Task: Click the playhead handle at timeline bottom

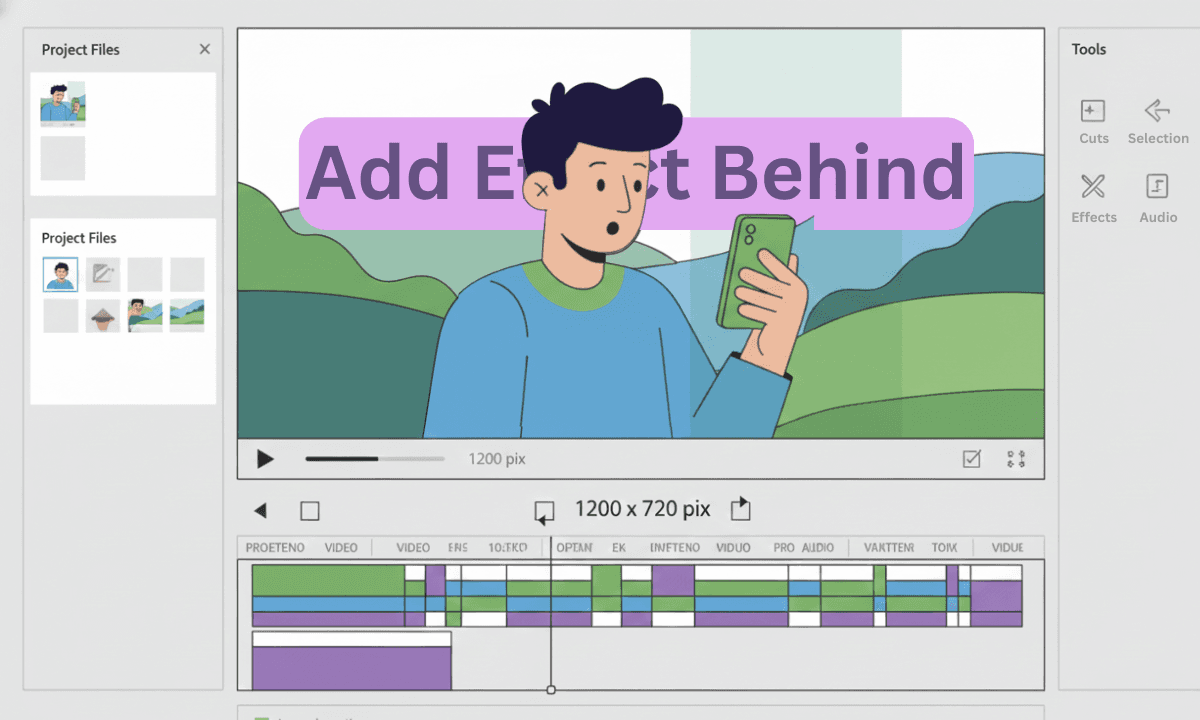Action: point(551,690)
